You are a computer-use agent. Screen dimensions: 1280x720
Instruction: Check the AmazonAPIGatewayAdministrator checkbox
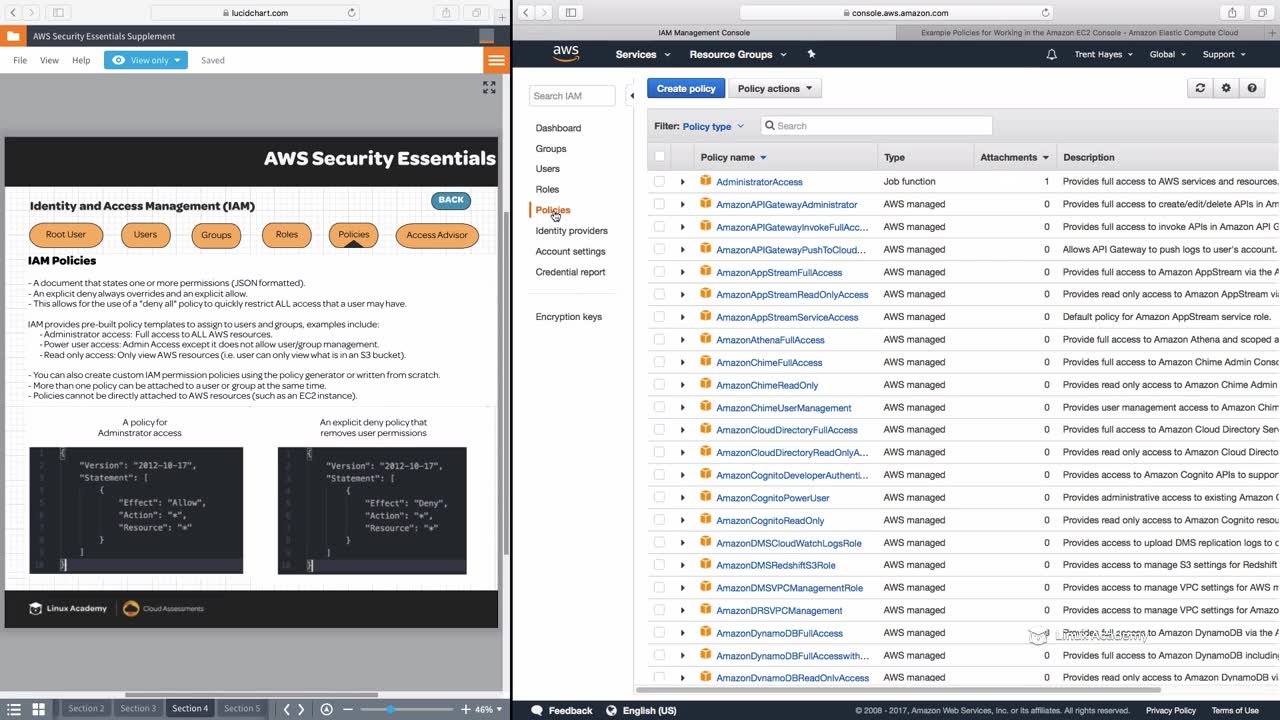(x=659, y=204)
